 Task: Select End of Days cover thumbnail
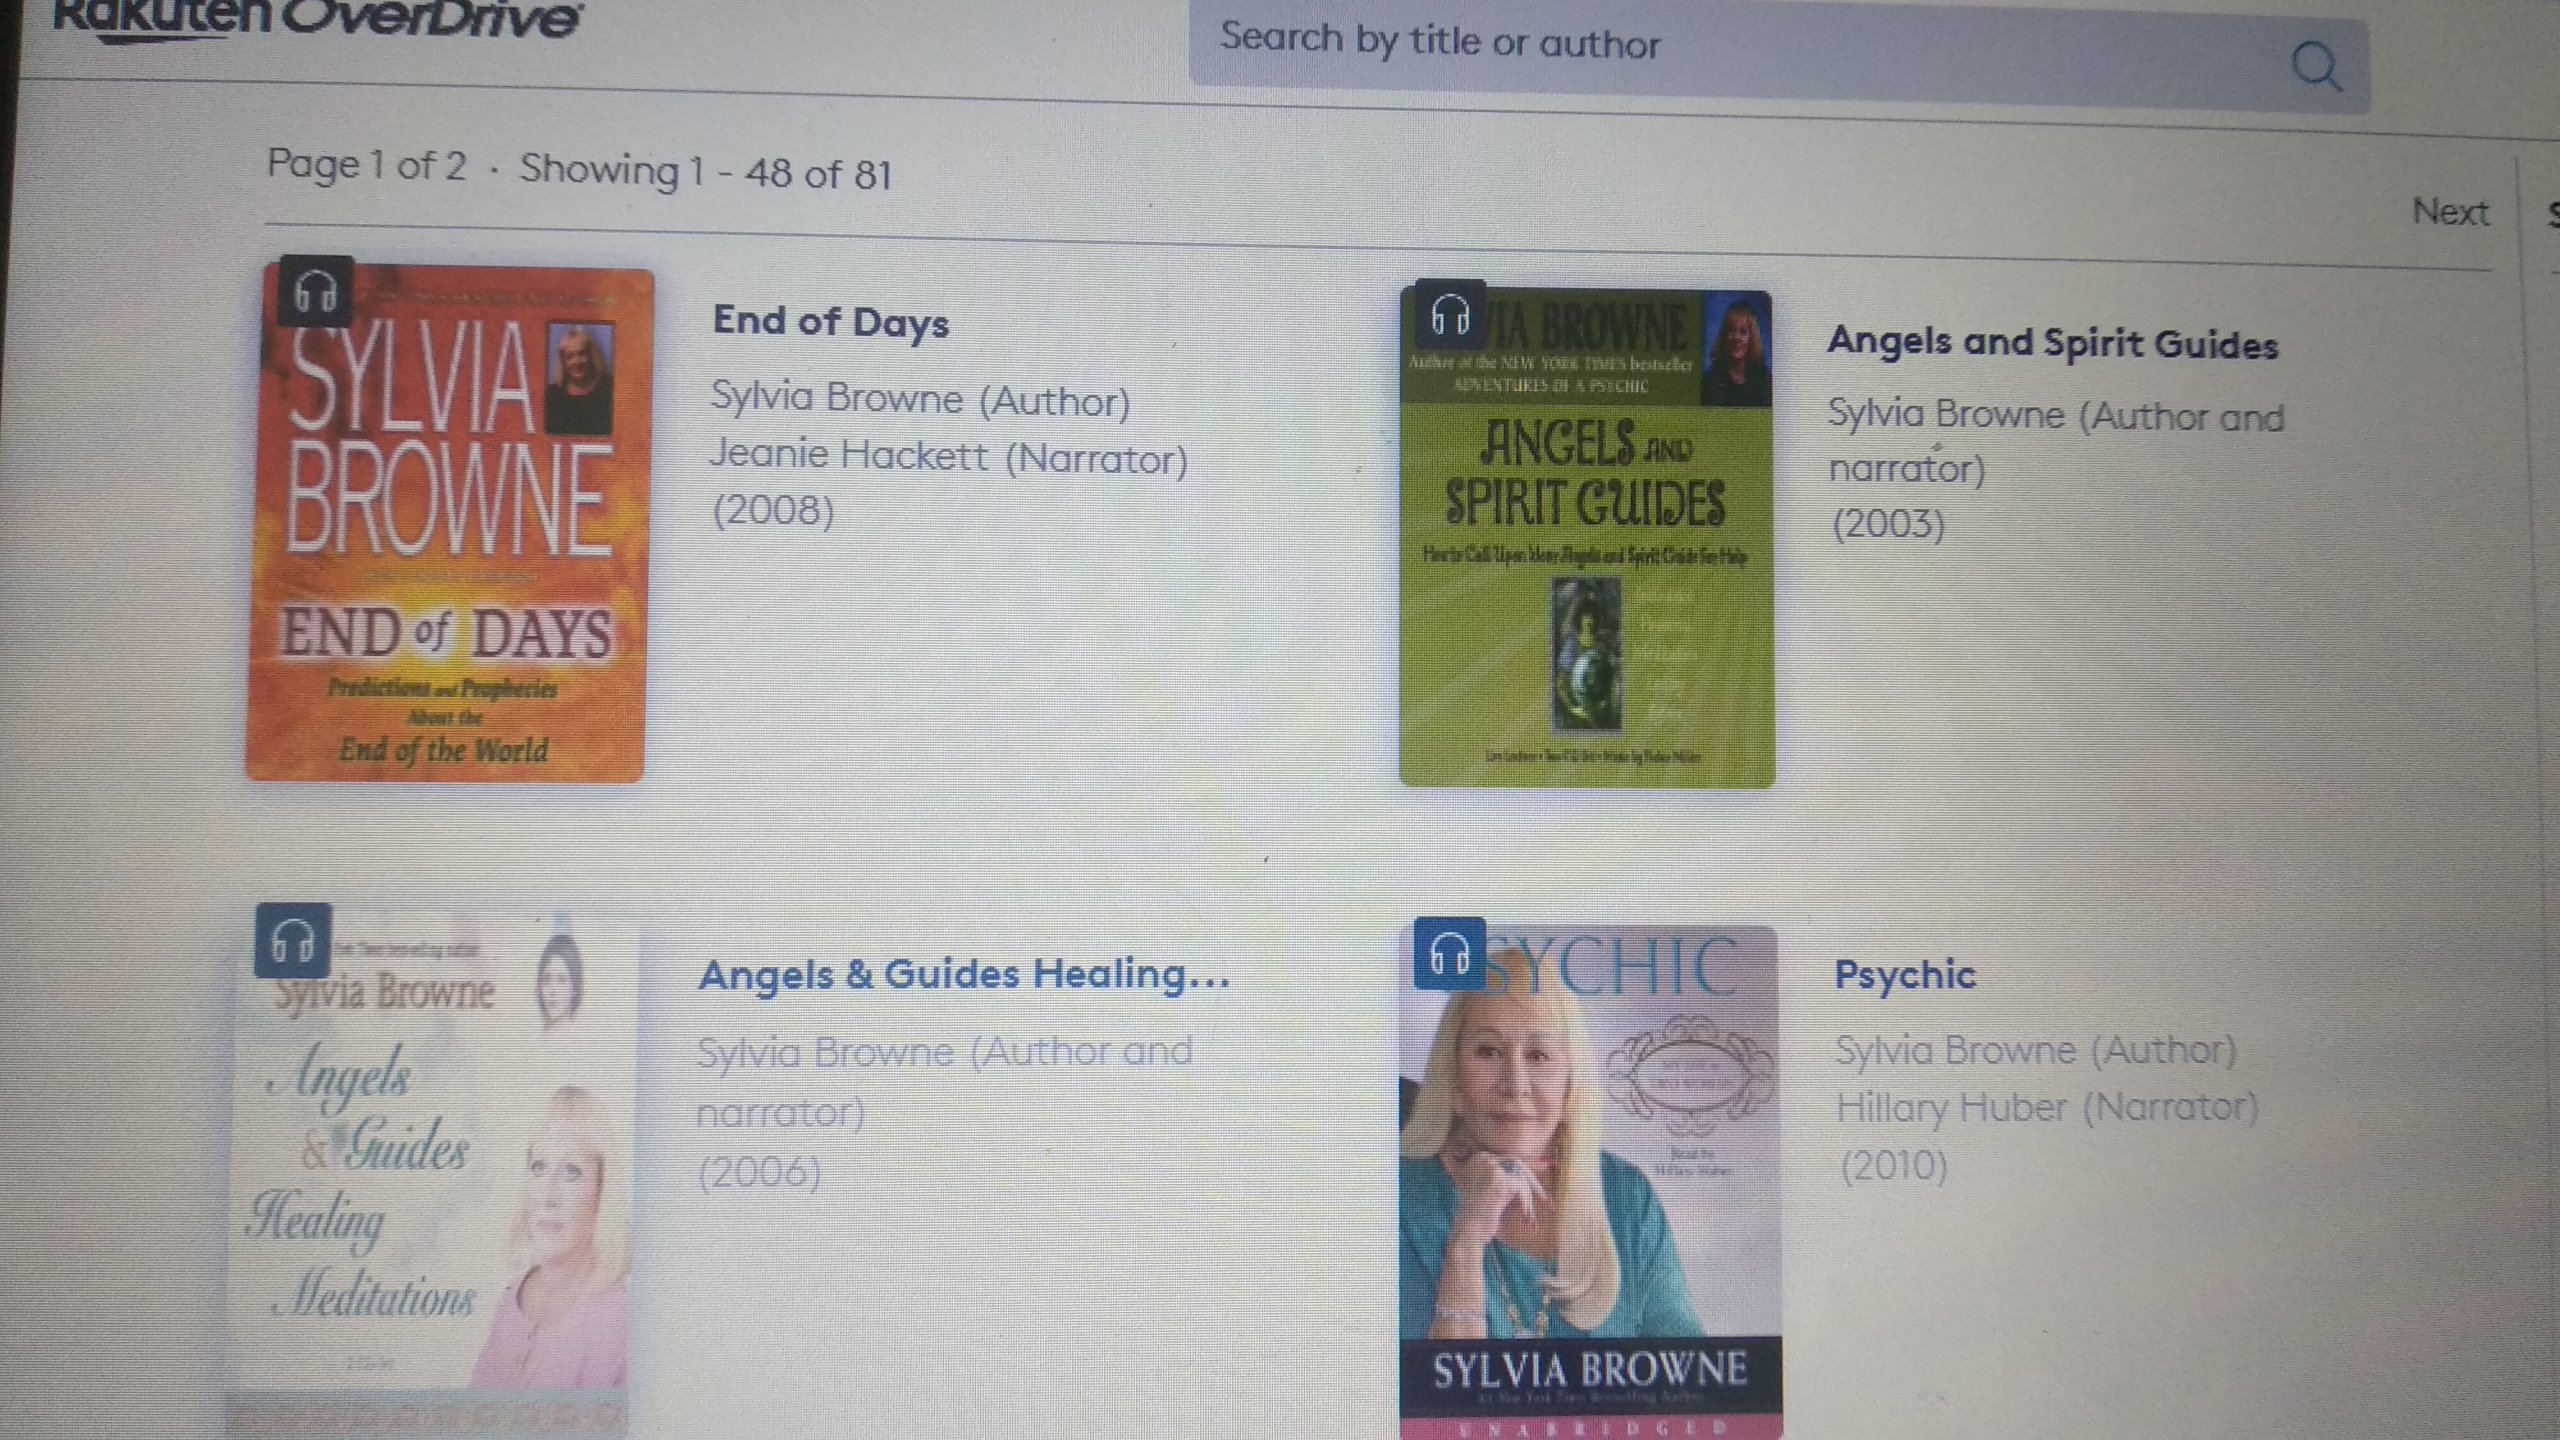click(449, 523)
